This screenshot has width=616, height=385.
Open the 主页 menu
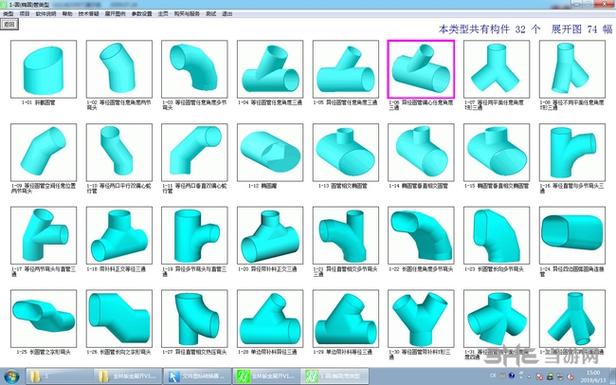pyautogui.click(x=163, y=14)
